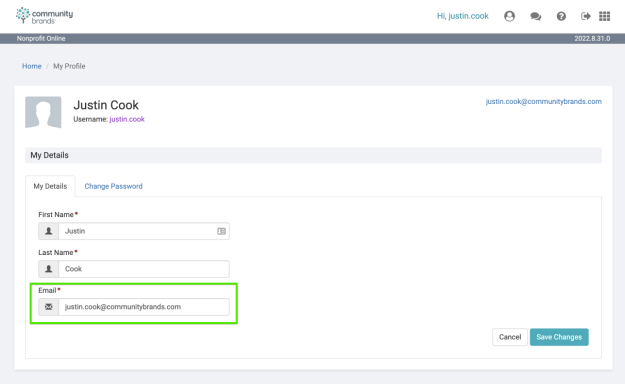The image size is (625, 384).
Task: Open the user profile icon in header
Action: [509, 16]
